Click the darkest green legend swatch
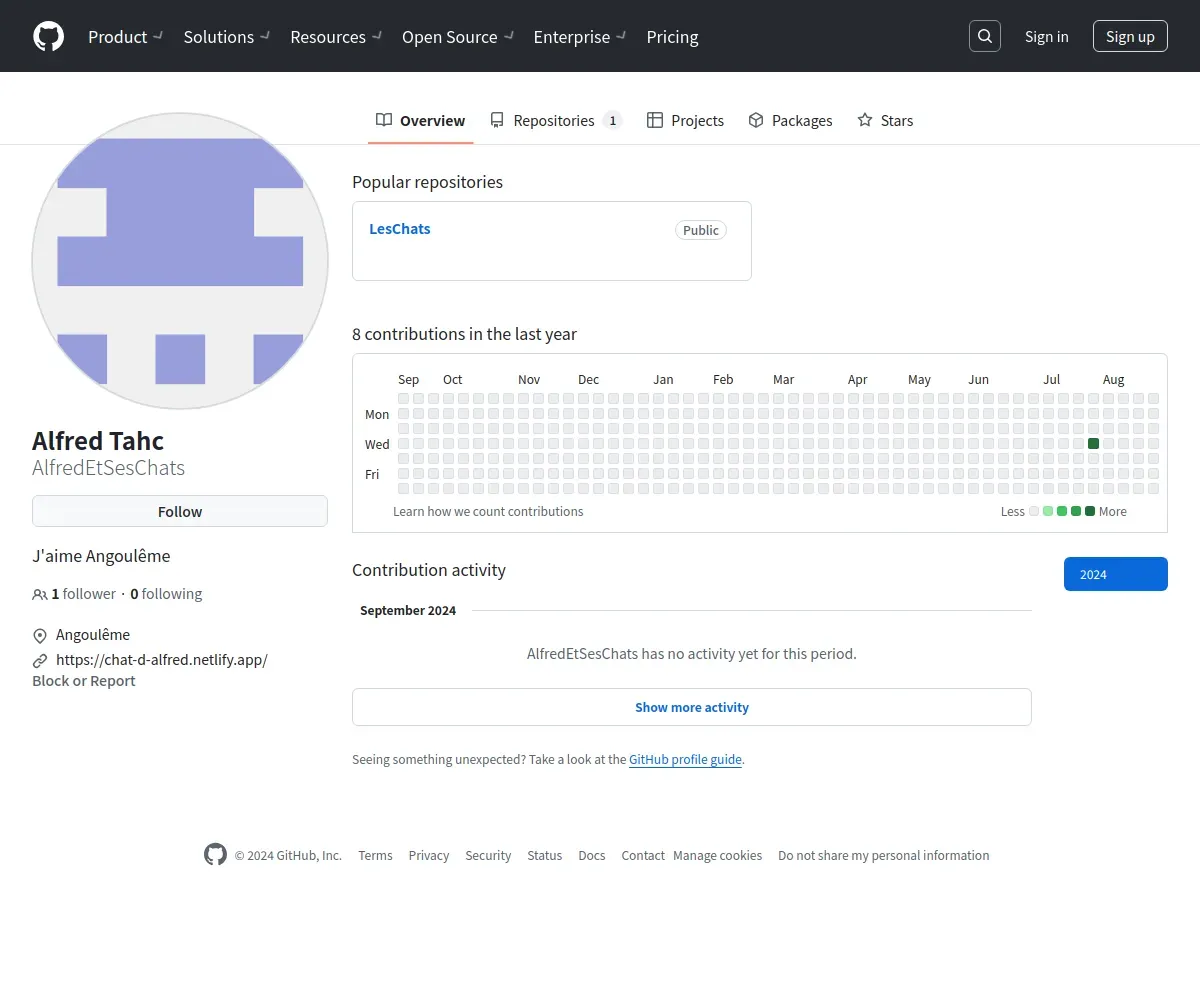 click(1090, 511)
